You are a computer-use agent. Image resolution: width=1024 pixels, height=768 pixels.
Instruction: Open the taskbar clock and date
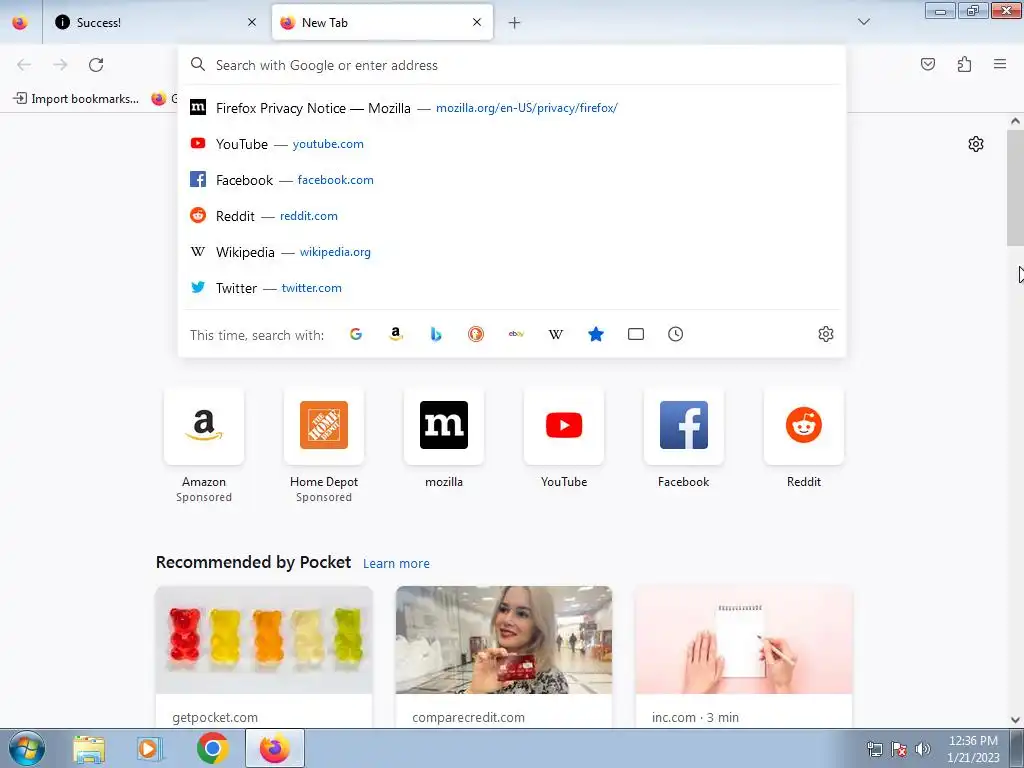[x=973, y=749]
